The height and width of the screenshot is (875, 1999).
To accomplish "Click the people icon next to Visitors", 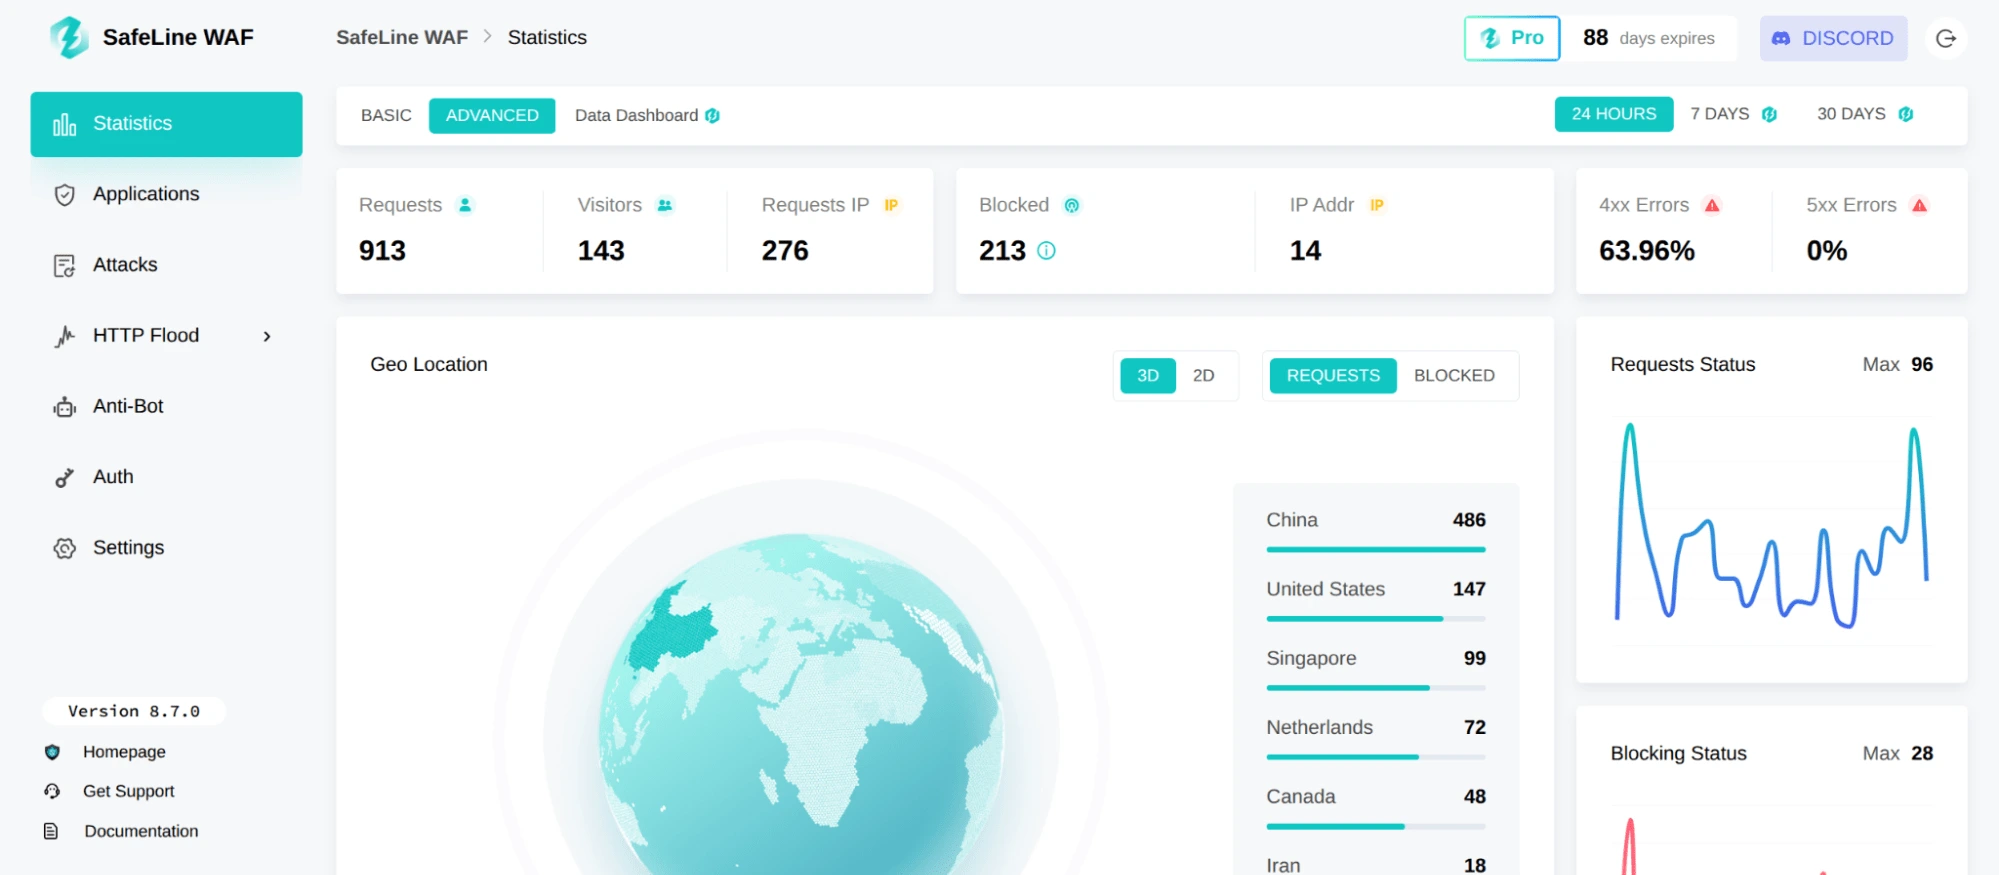I will point(665,205).
